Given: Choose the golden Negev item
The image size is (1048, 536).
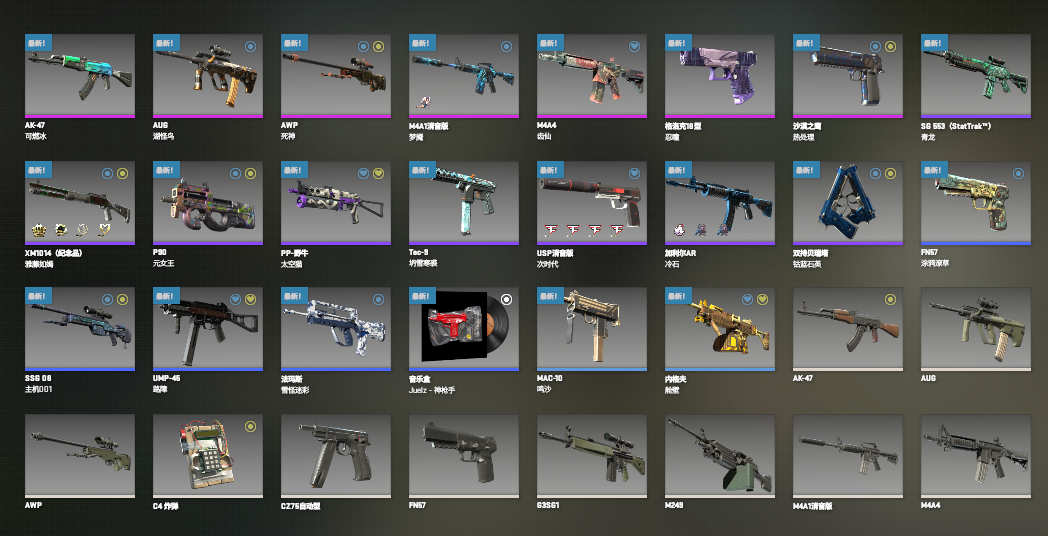Looking at the screenshot, I should coord(720,329).
